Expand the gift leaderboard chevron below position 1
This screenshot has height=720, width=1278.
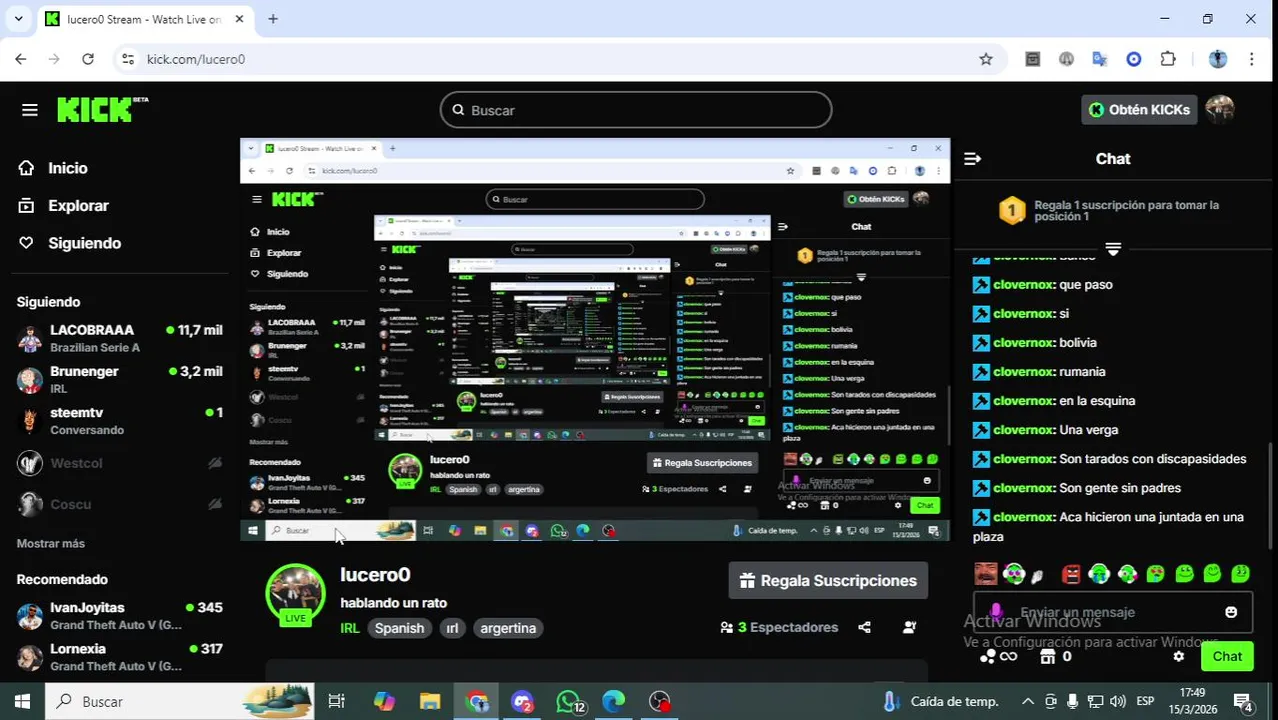[x=1113, y=249]
